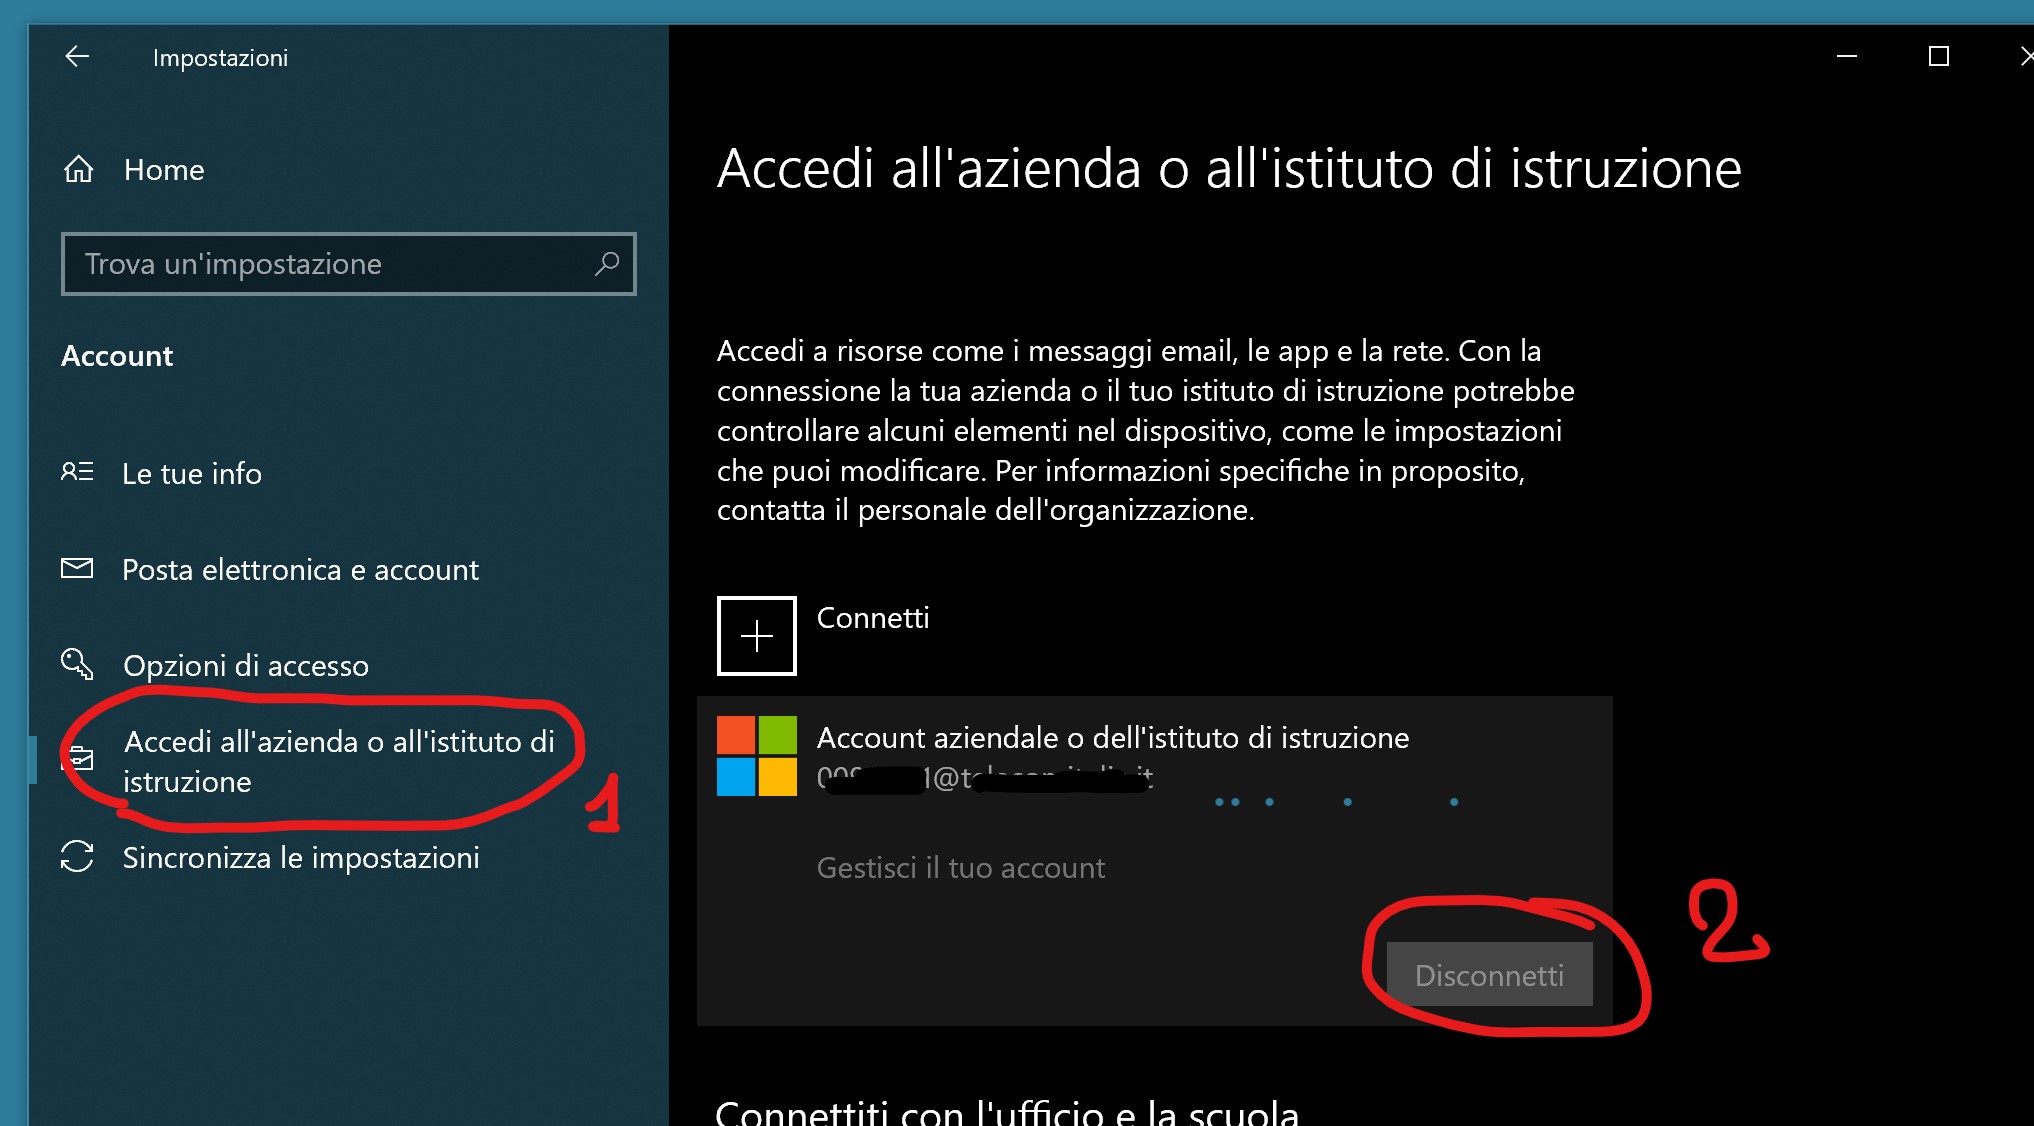Click the key icon for Opzioni di accesso
The image size is (2034, 1126).
[x=77, y=664]
